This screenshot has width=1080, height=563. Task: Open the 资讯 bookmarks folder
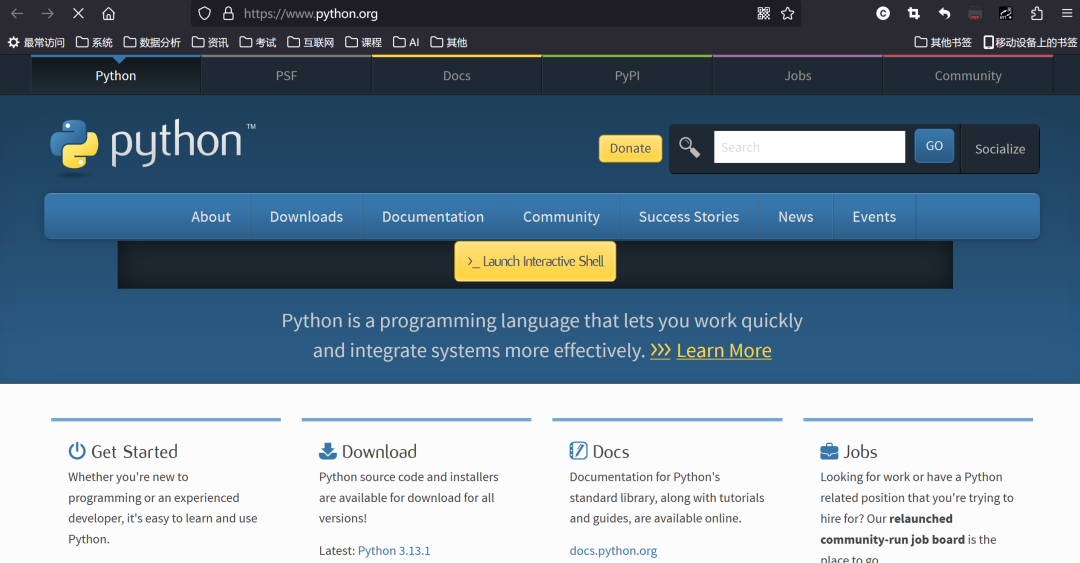209,42
